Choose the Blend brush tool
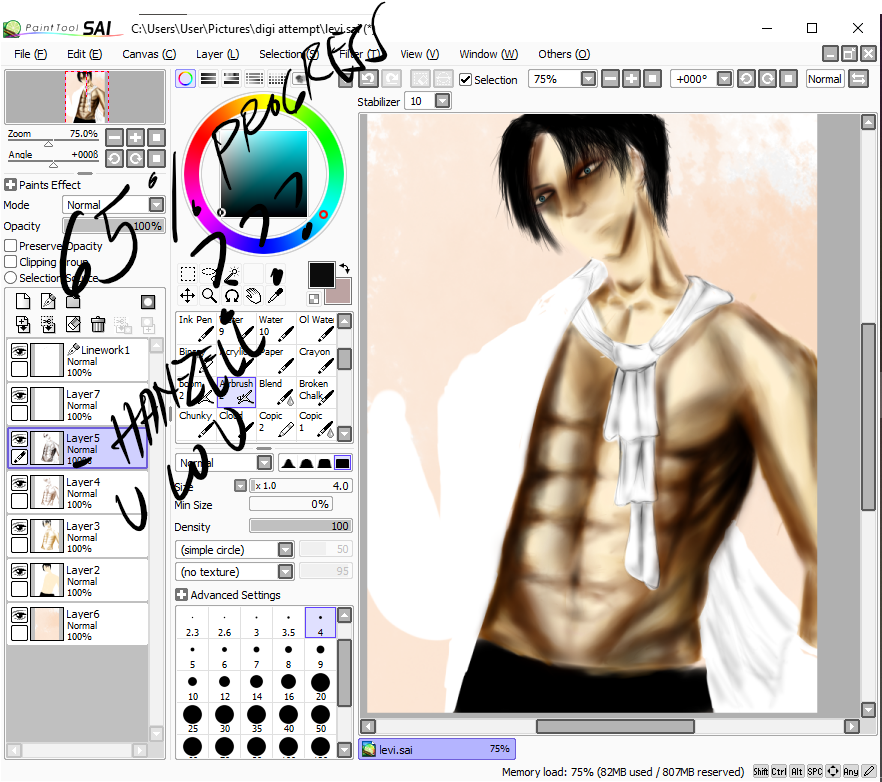Image resolution: width=882 pixels, height=782 pixels. point(276,392)
